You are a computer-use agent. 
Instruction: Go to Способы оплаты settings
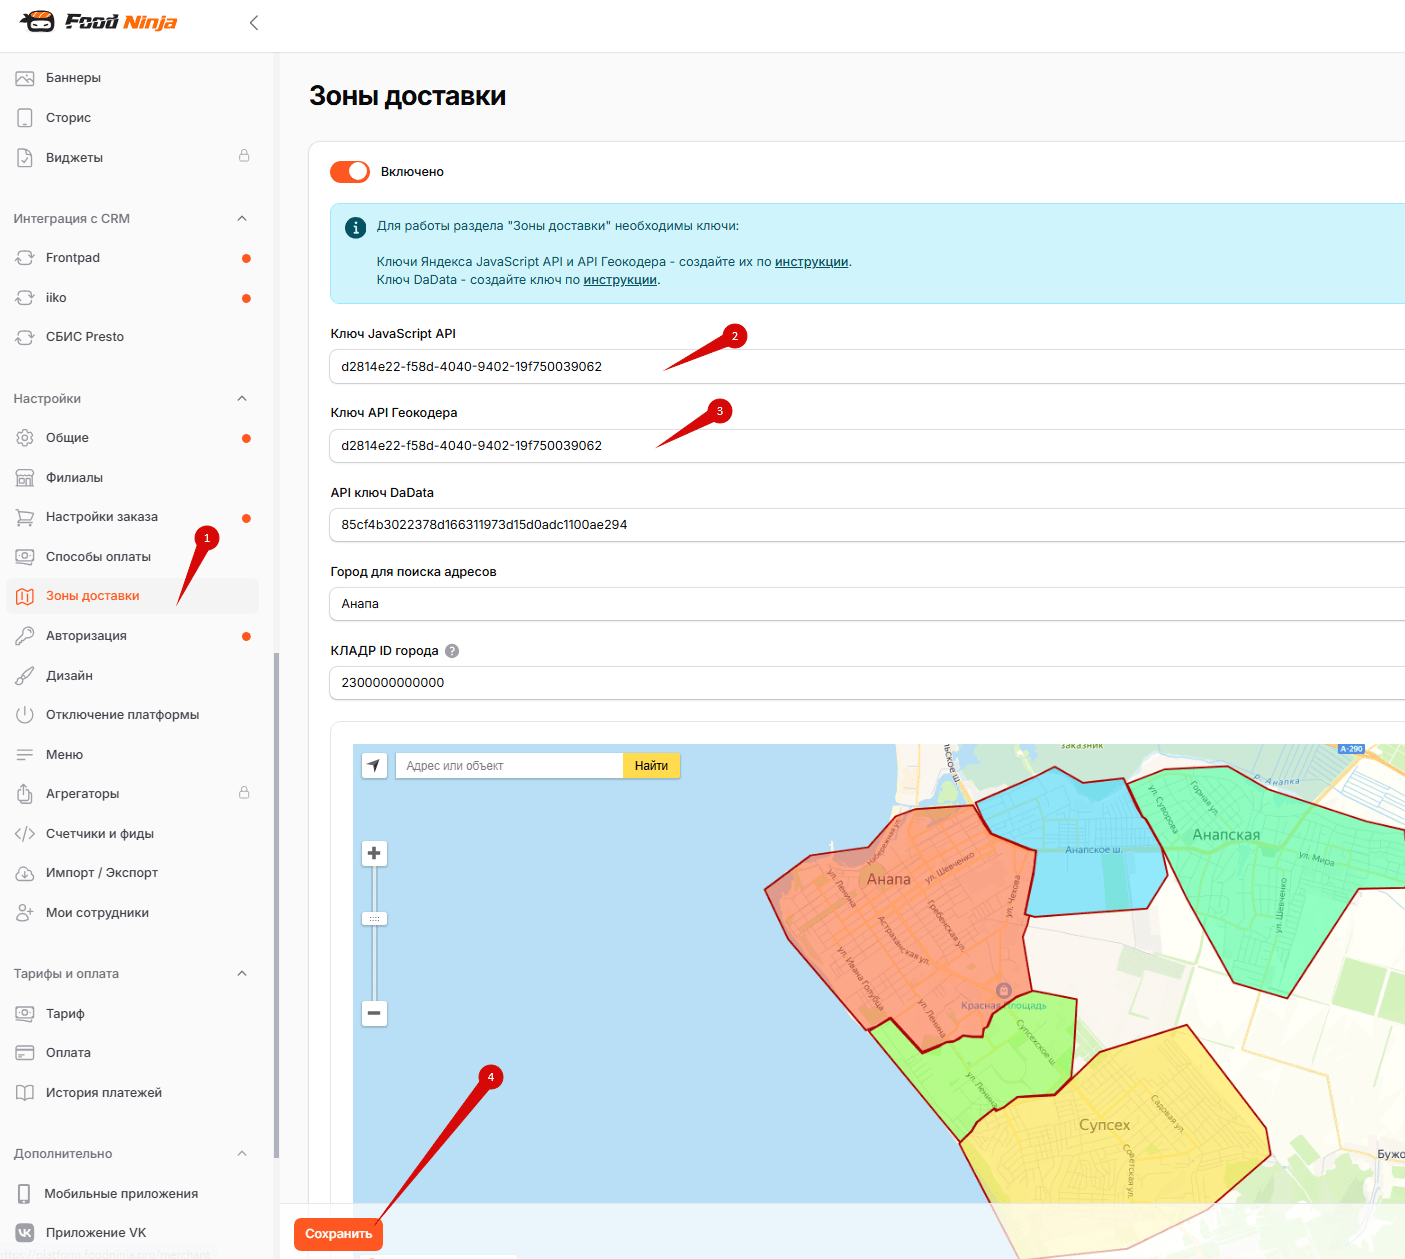[x=132, y=557]
